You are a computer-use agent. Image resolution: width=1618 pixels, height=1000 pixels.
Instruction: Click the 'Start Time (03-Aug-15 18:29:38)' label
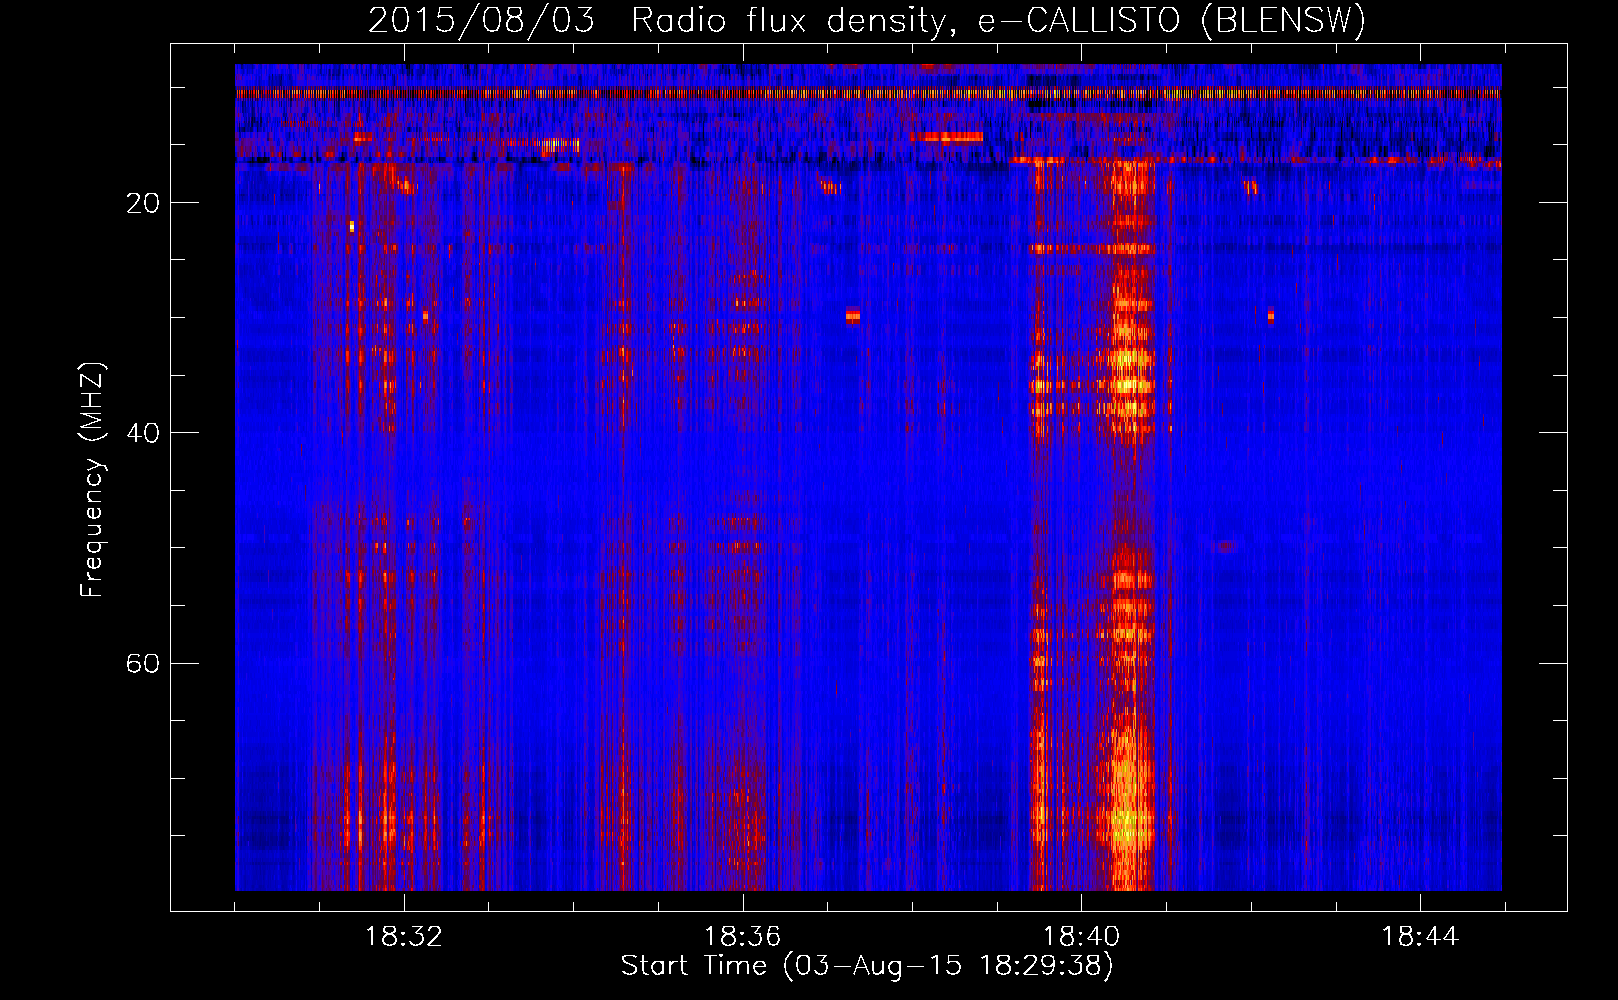[867, 966]
